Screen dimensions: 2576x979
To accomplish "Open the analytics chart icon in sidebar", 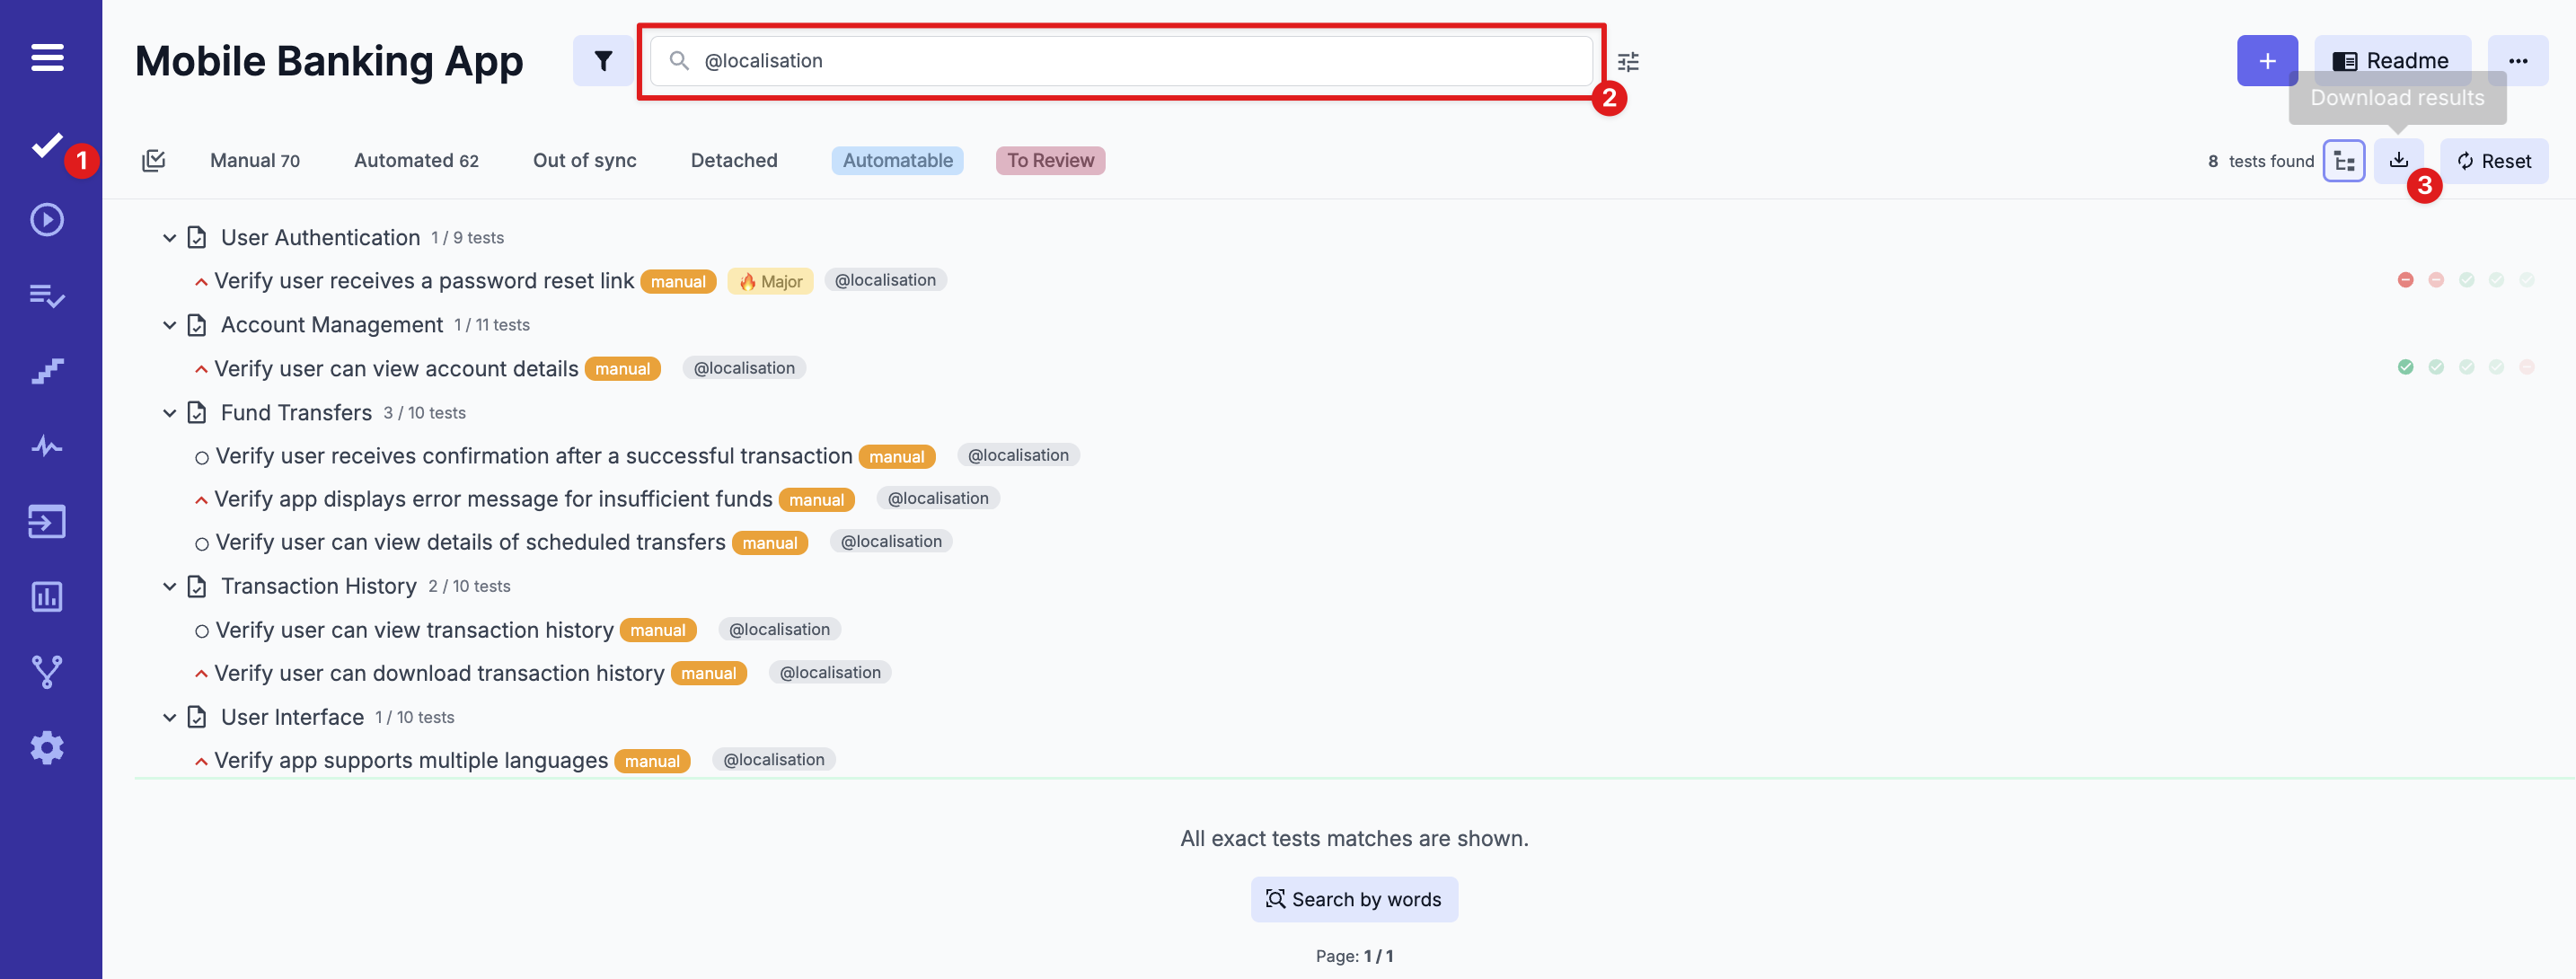I will pos(47,597).
